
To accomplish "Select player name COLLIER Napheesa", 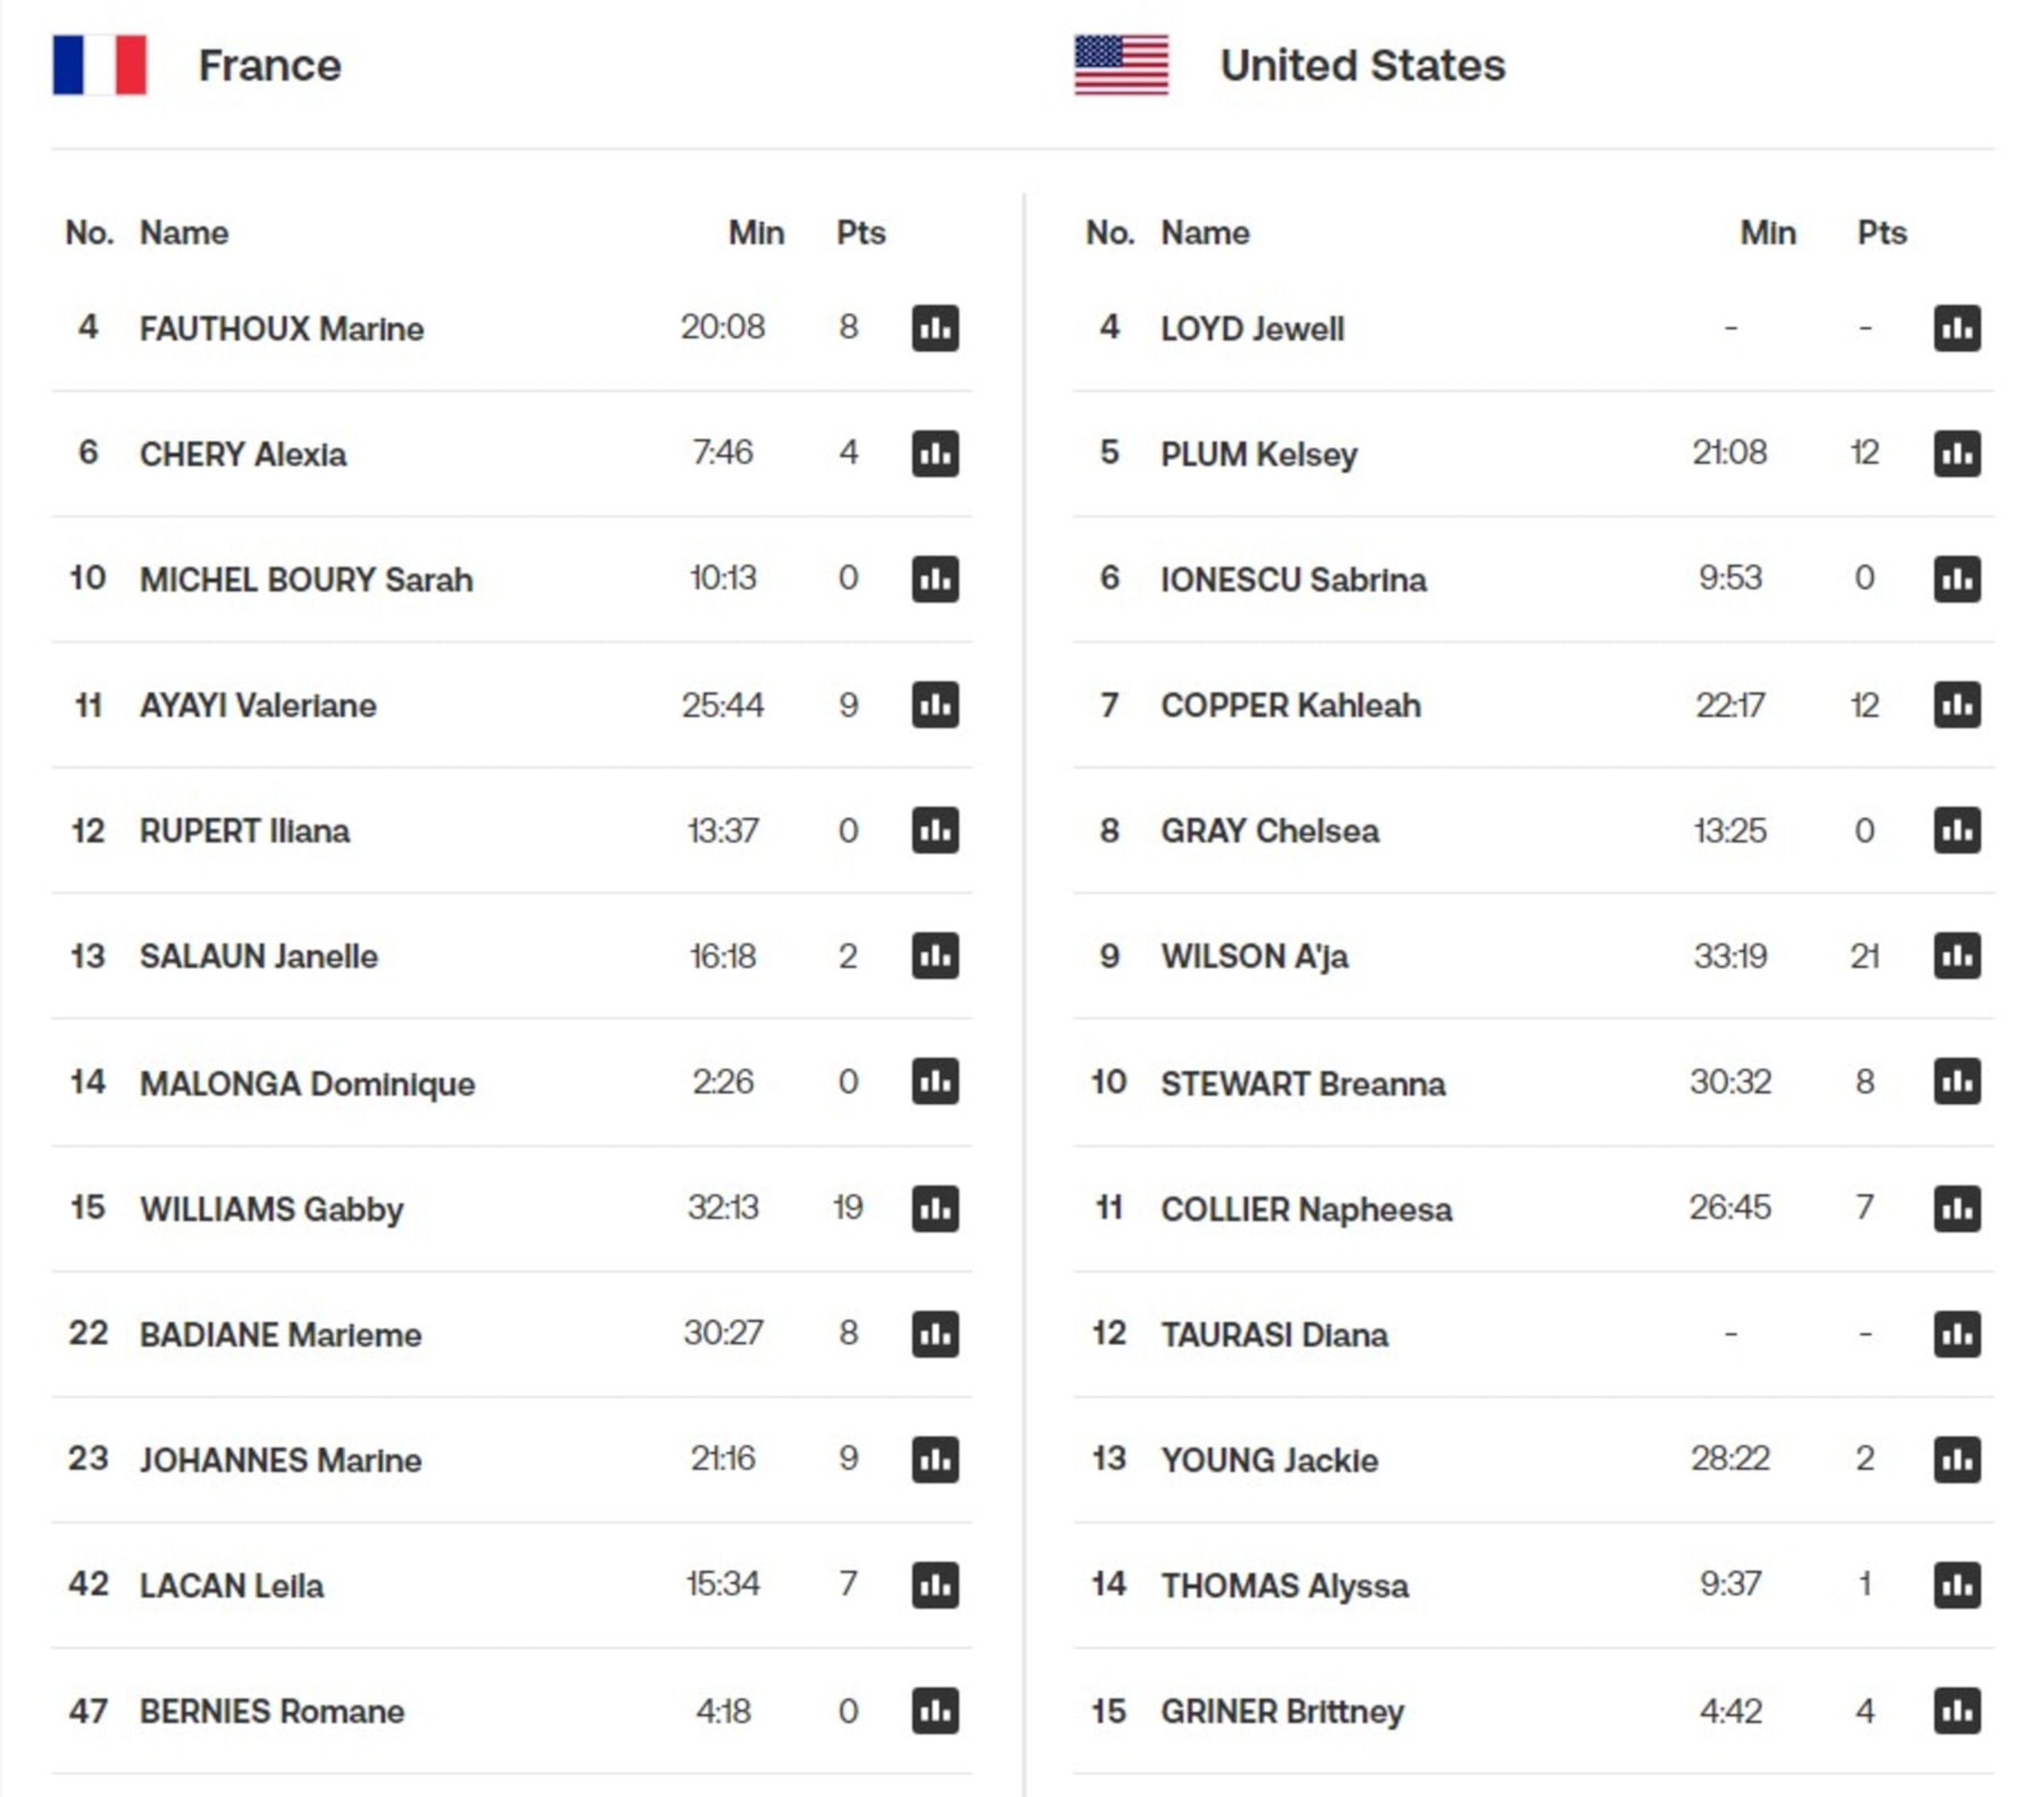I will (1306, 1210).
